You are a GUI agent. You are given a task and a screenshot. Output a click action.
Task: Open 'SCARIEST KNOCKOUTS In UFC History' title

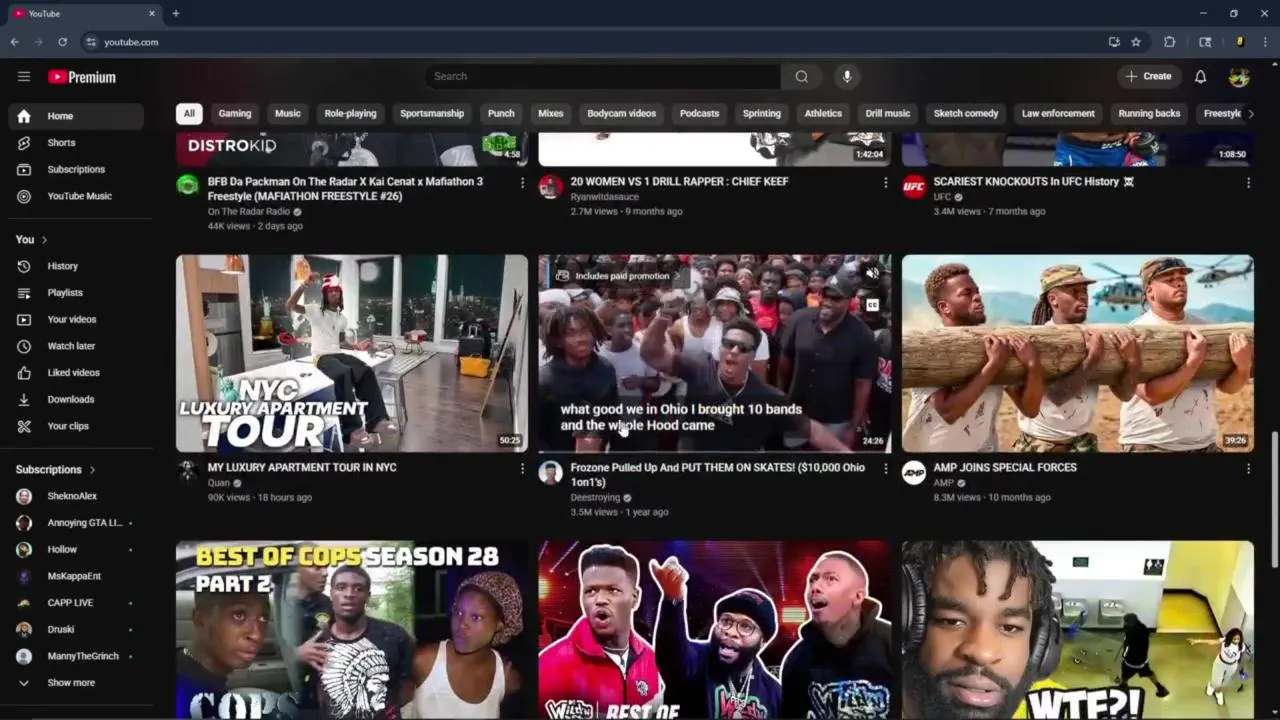pos(1033,182)
